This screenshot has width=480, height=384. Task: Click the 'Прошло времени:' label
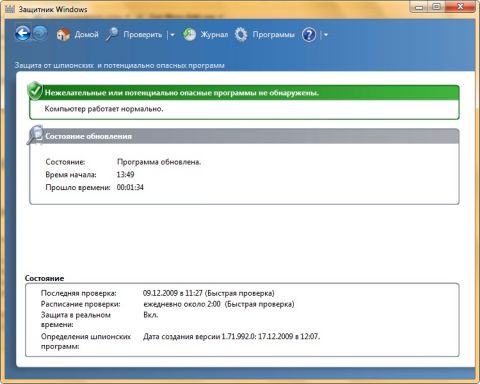(x=78, y=187)
